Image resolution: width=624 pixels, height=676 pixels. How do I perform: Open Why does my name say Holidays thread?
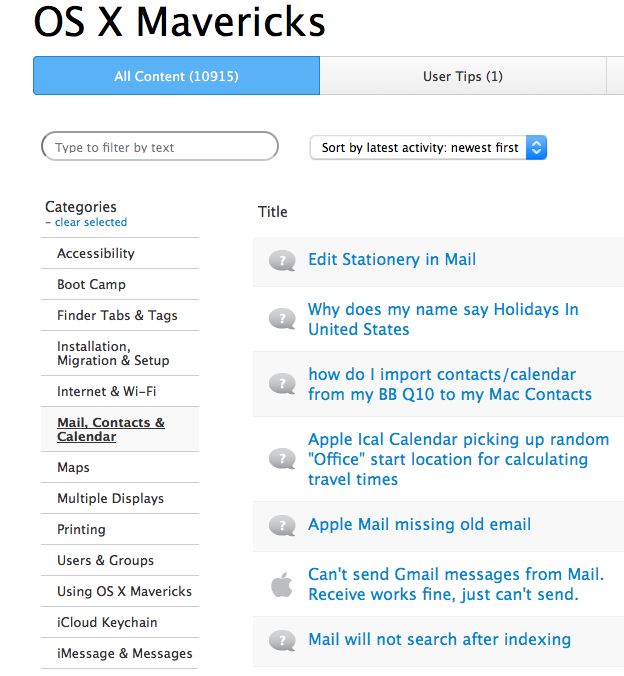(443, 319)
